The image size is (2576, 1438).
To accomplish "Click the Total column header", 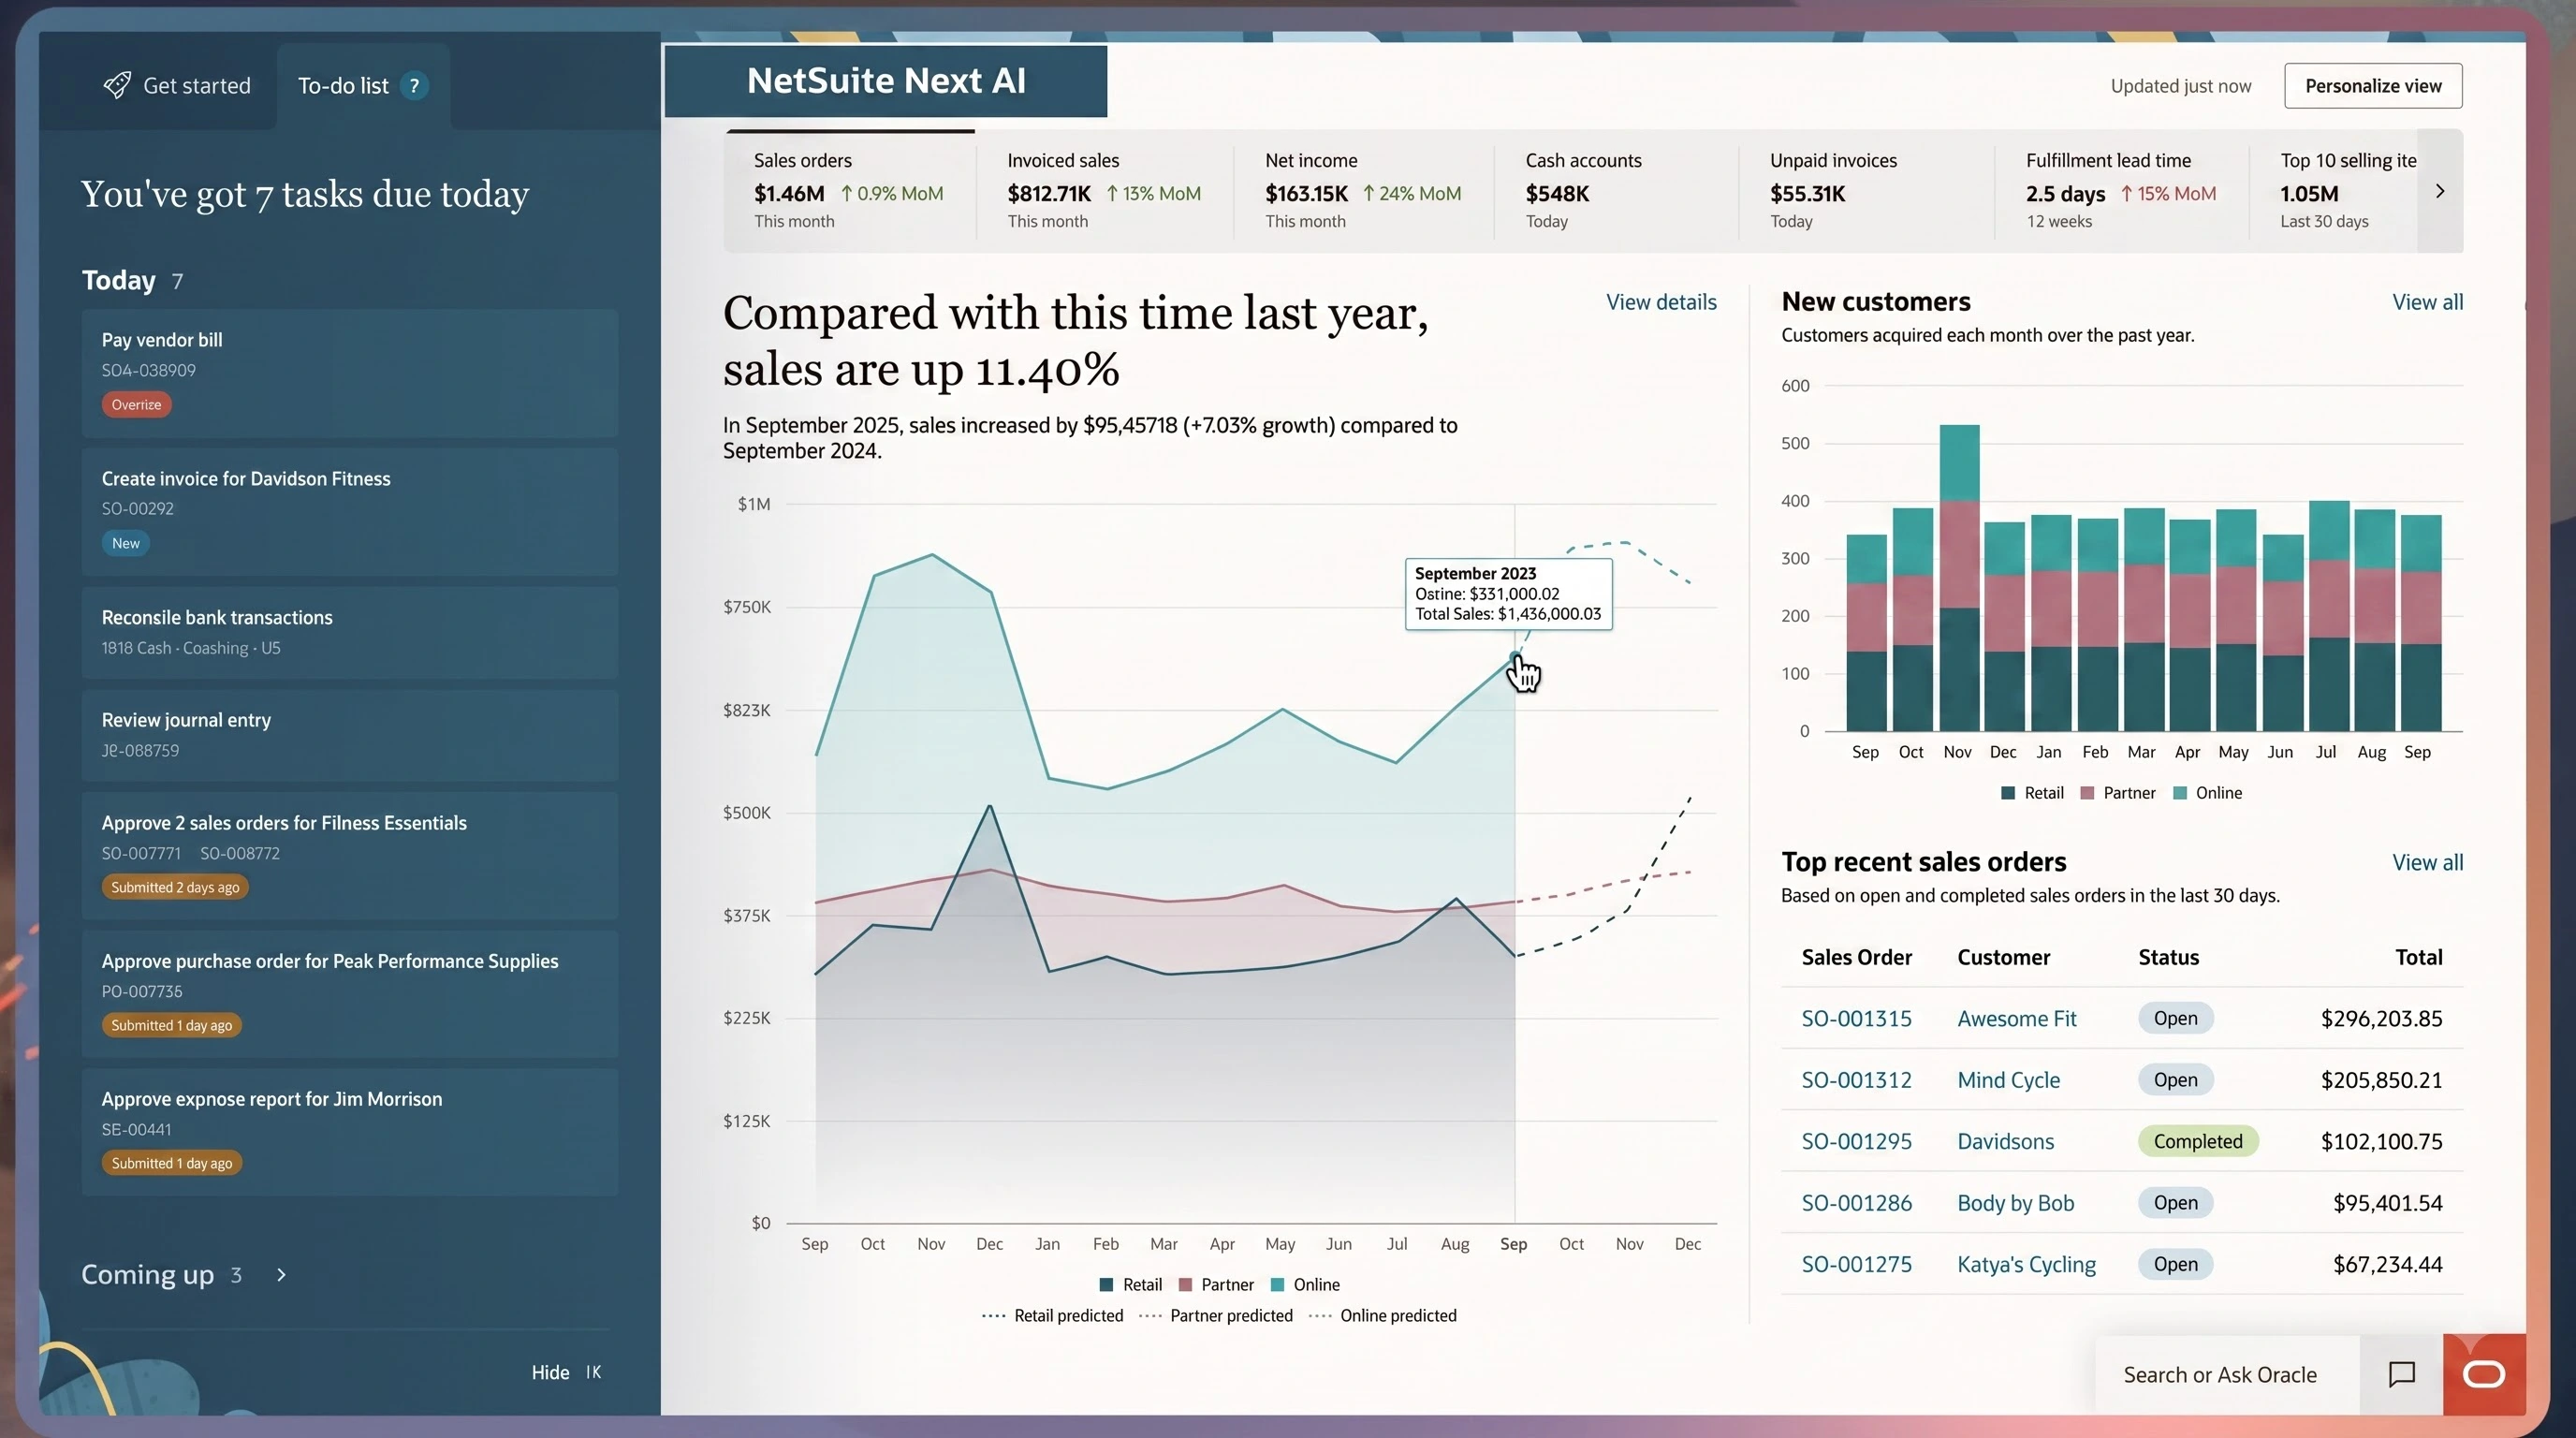I will (x=2418, y=957).
